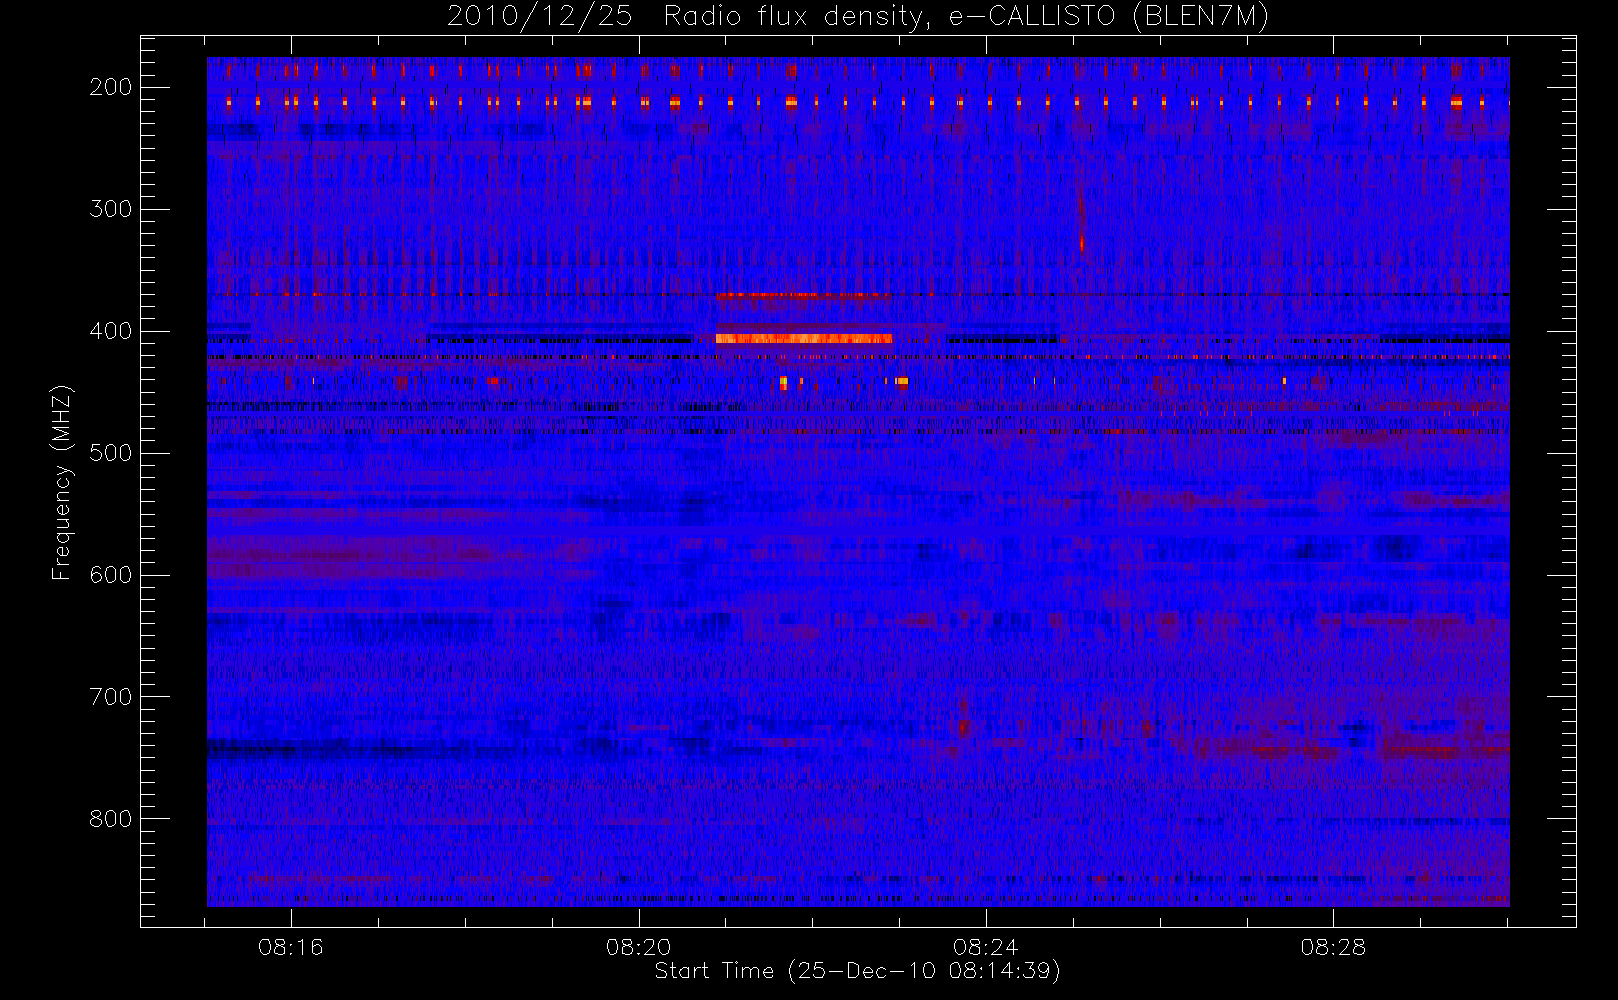Click the 200 frequency tick label
The height and width of the screenshot is (1000, 1618).
[x=111, y=87]
